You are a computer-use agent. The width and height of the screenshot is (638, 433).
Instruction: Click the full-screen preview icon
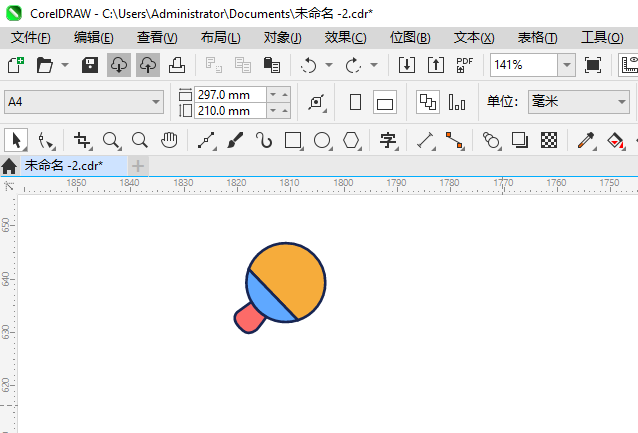pos(593,65)
